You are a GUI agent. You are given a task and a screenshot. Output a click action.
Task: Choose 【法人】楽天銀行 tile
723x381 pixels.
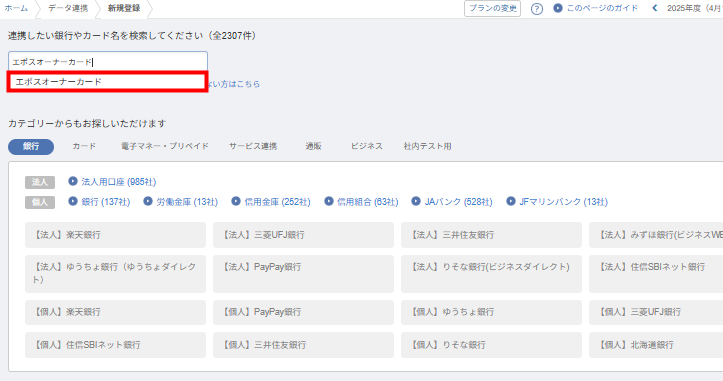pyautogui.click(x=115, y=235)
